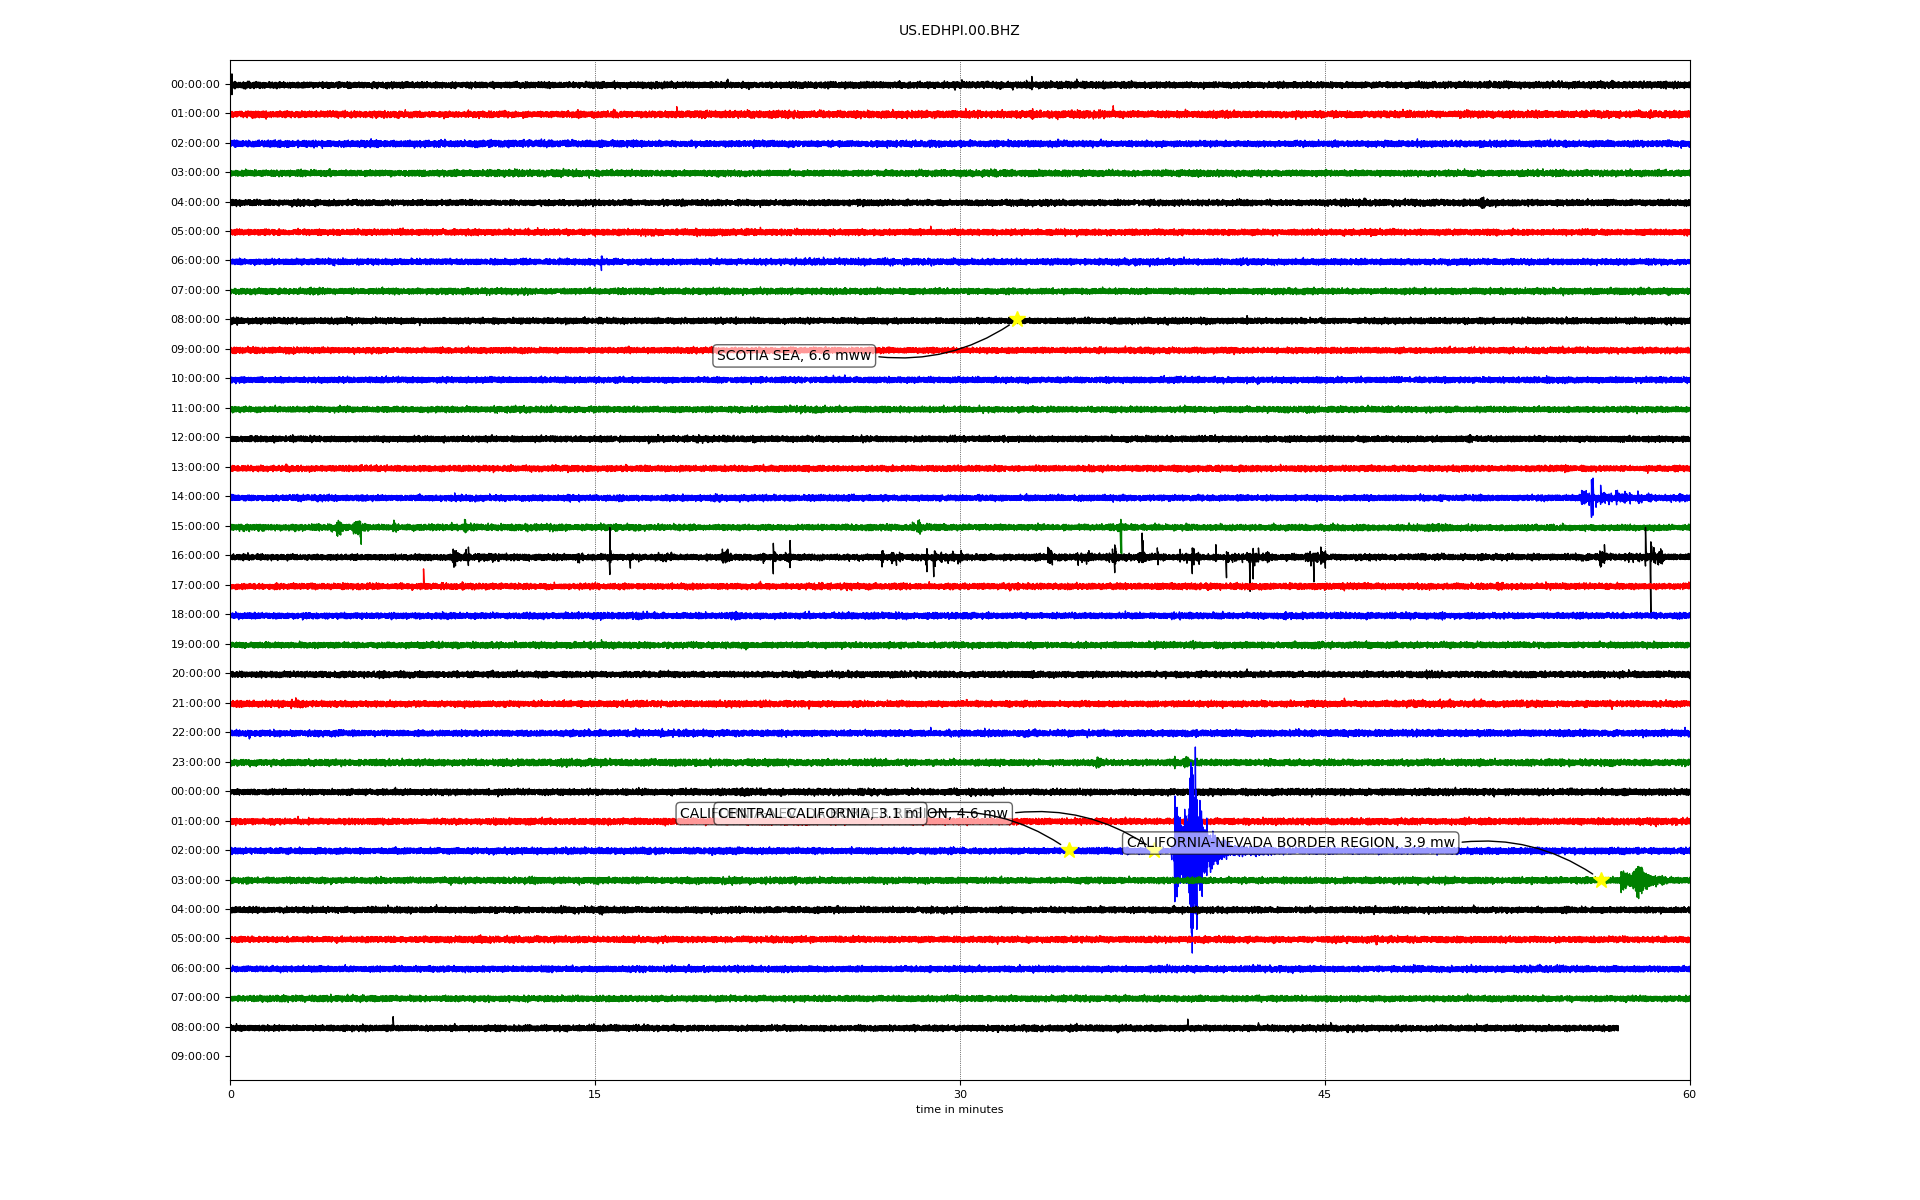Click the green waveform burst after the 3.9 mw star
Screen dimensions: 1920x1200
[x=1638, y=881]
